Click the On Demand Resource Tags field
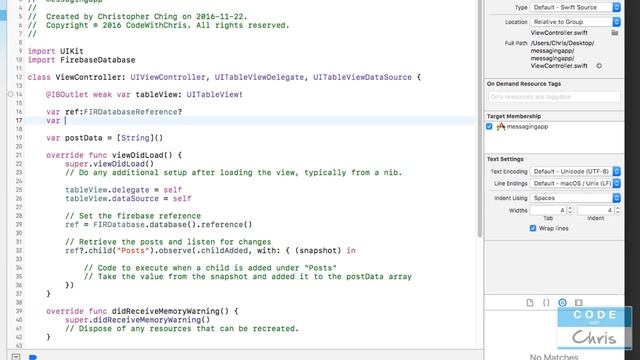 coord(554,97)
